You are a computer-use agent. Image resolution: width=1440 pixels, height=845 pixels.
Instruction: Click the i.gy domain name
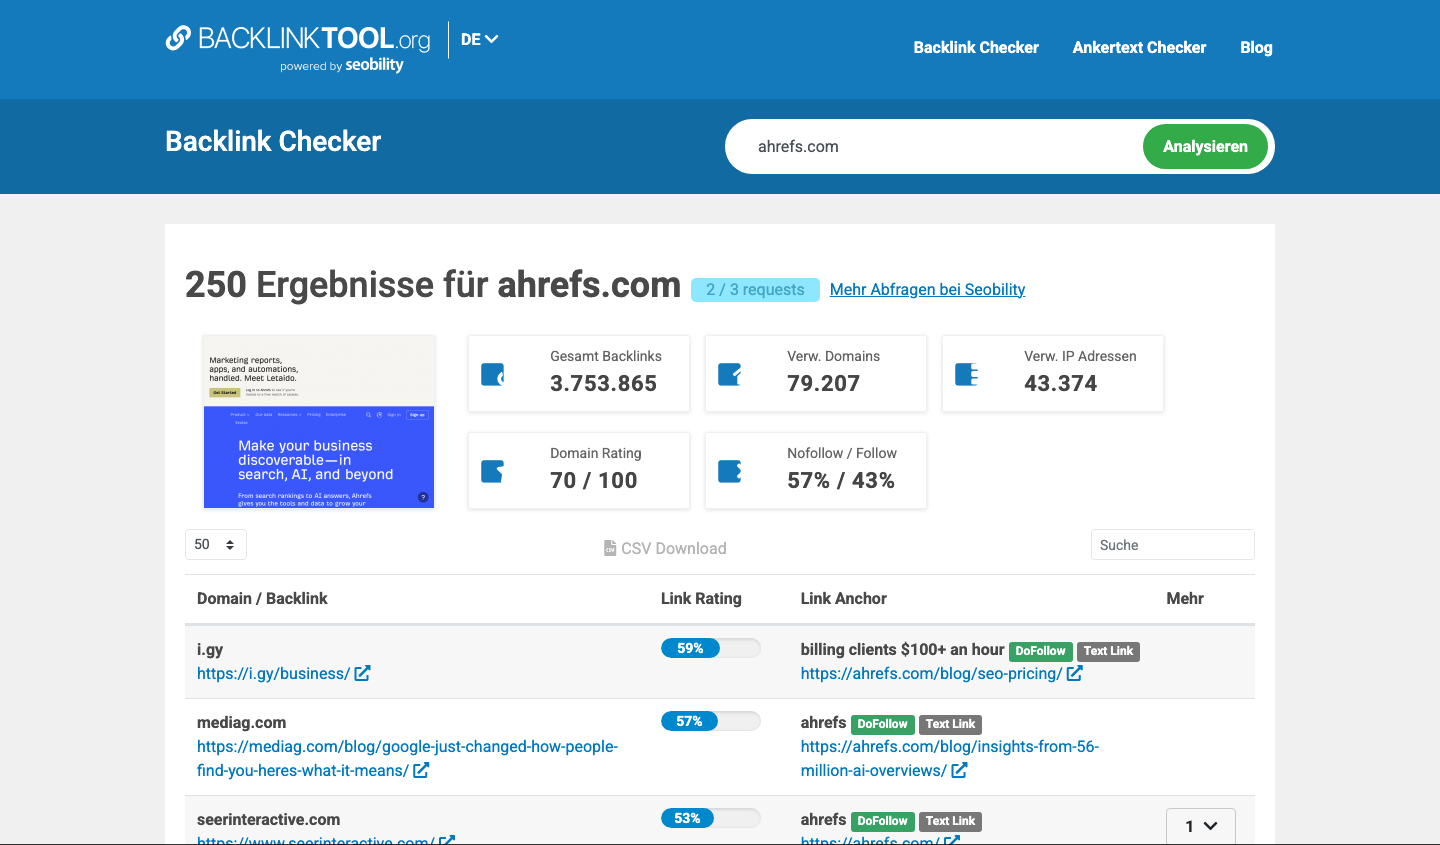tap(210, 649)
